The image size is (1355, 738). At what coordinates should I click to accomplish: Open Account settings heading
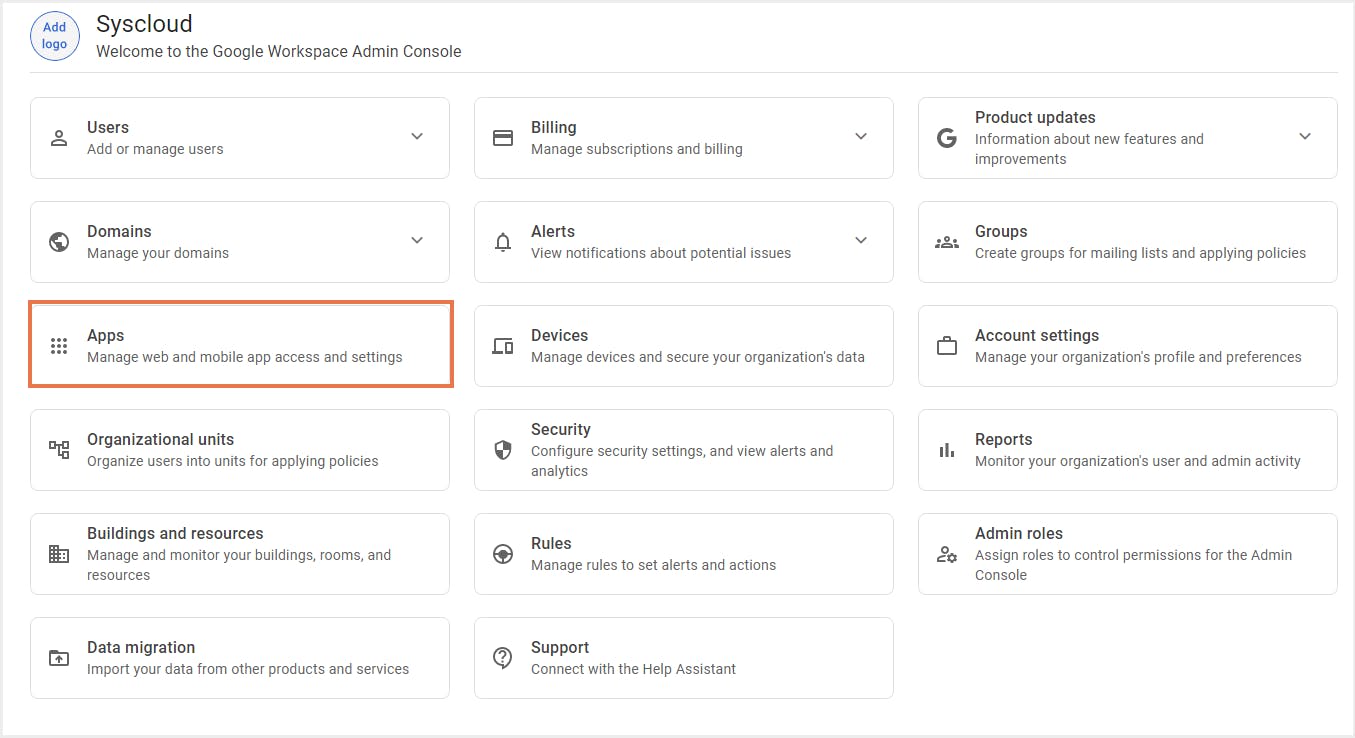(1037, 335)
